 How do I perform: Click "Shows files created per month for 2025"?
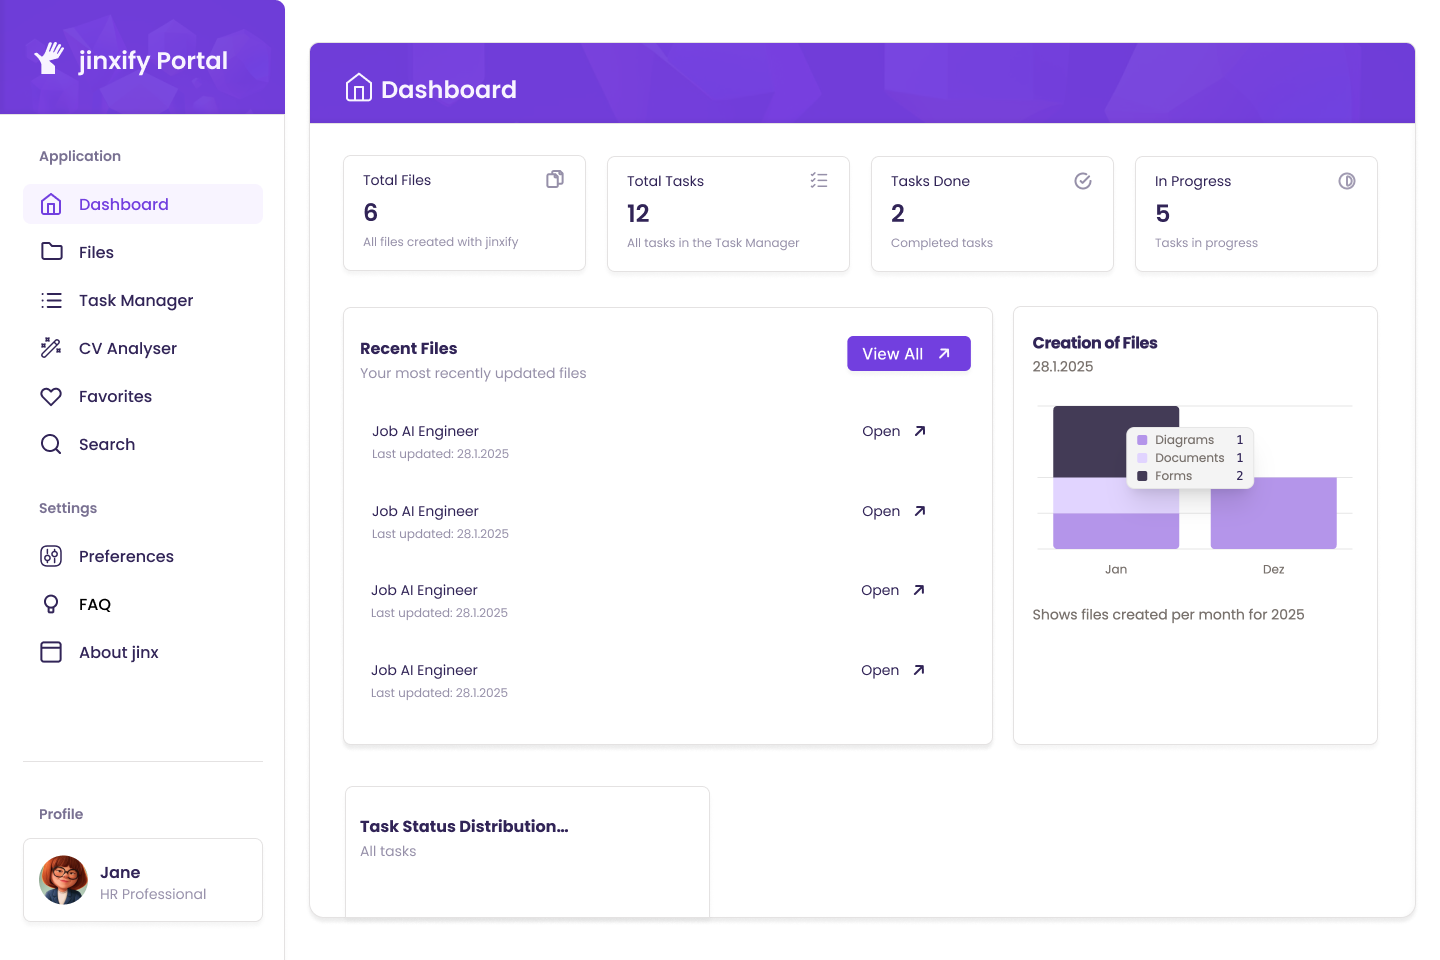[x=1168, y=614]
